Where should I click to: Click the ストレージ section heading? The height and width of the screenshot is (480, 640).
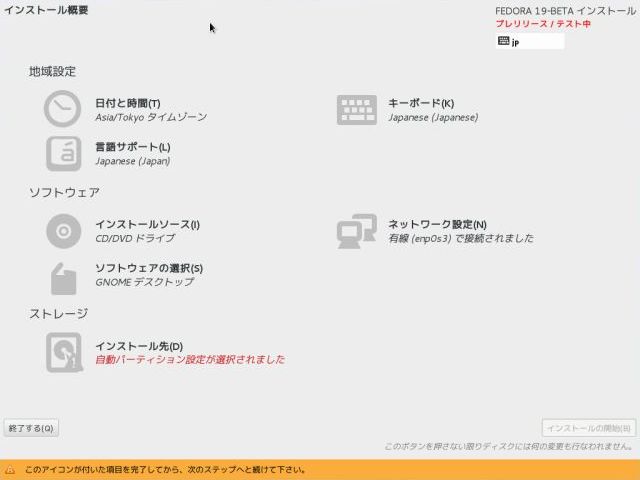58,313
